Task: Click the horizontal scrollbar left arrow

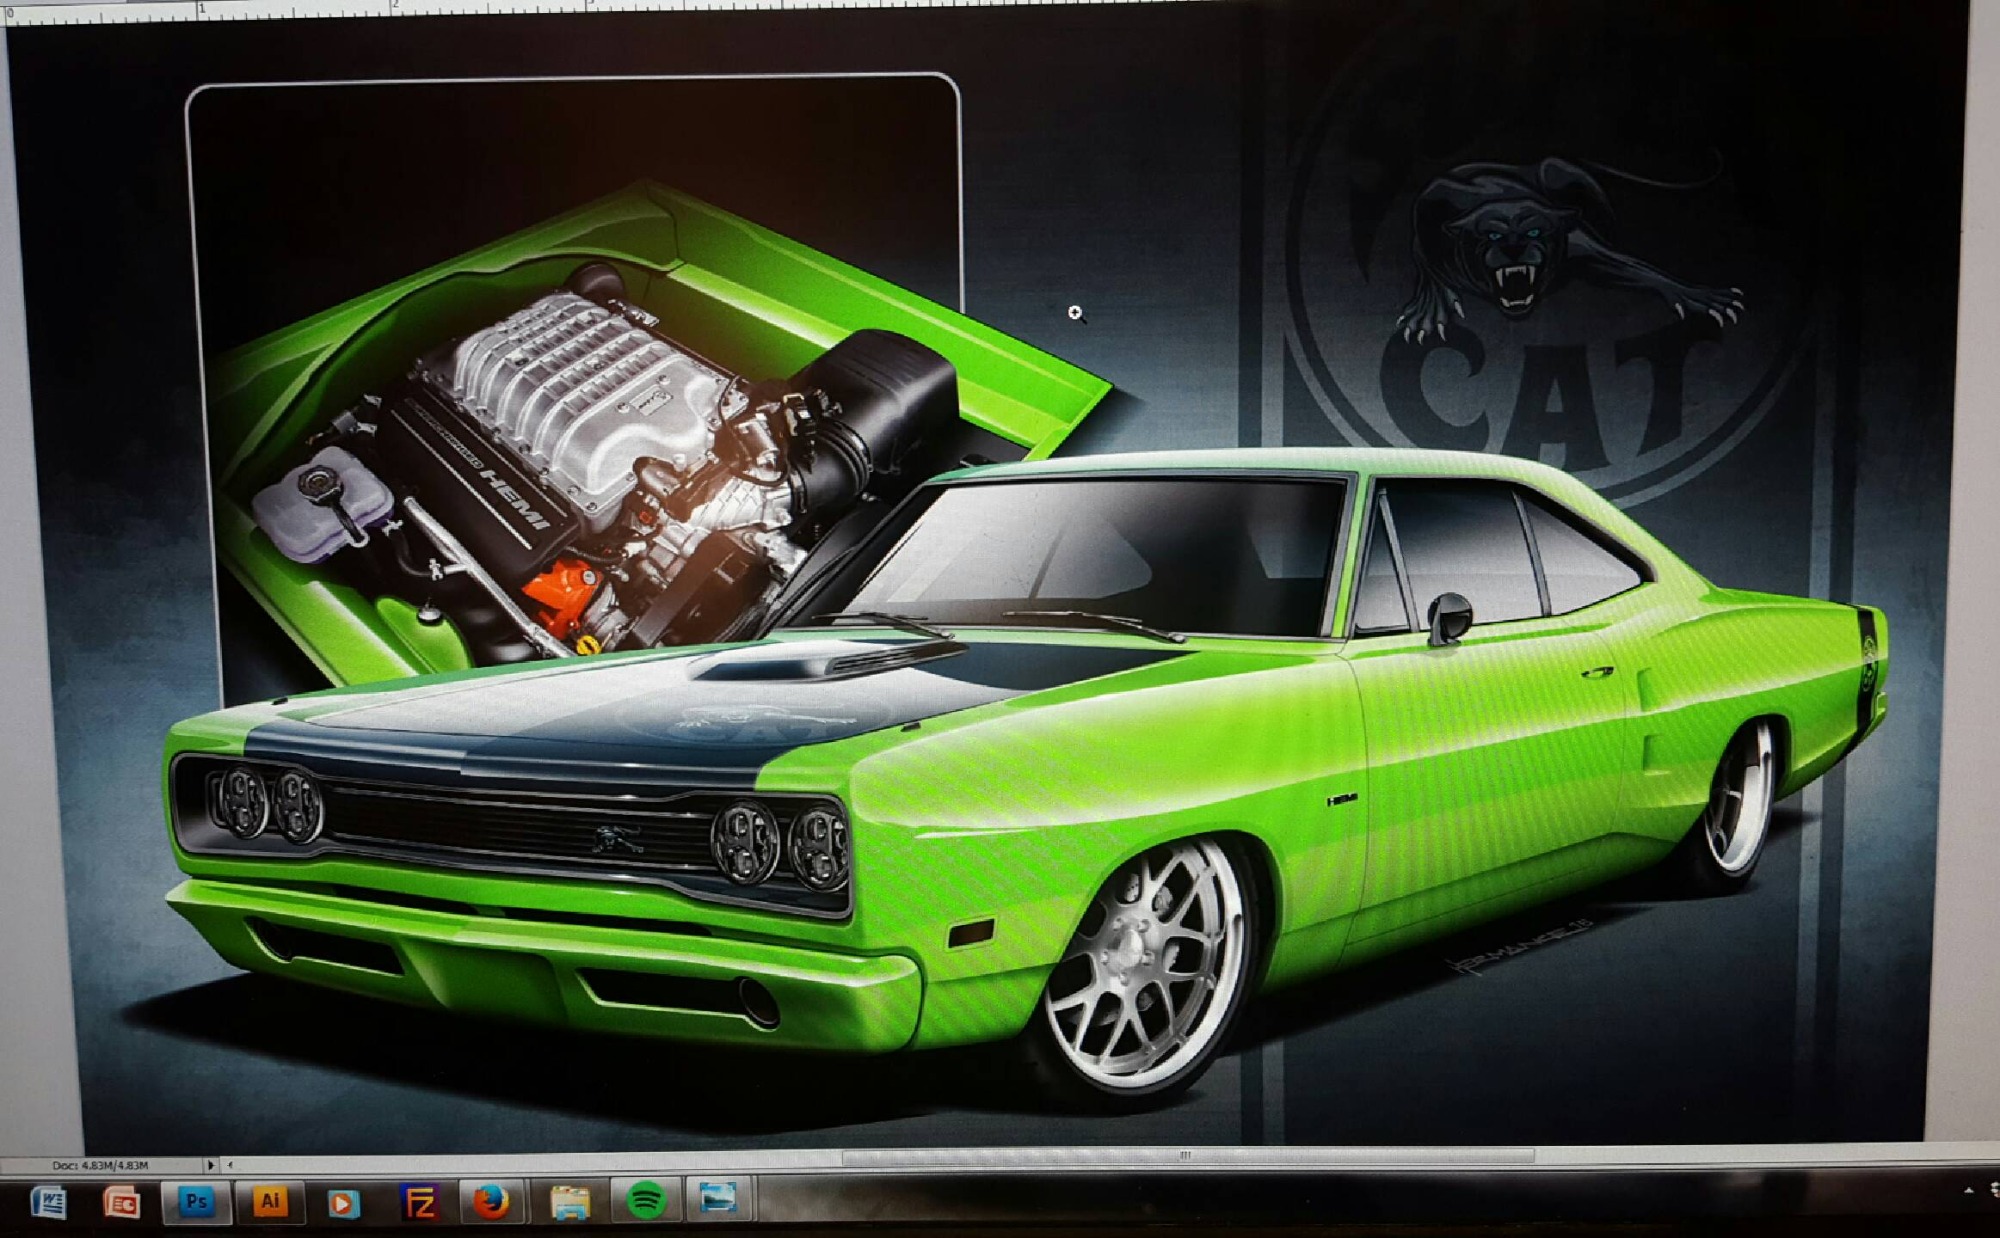Action: pos(230,1165)
